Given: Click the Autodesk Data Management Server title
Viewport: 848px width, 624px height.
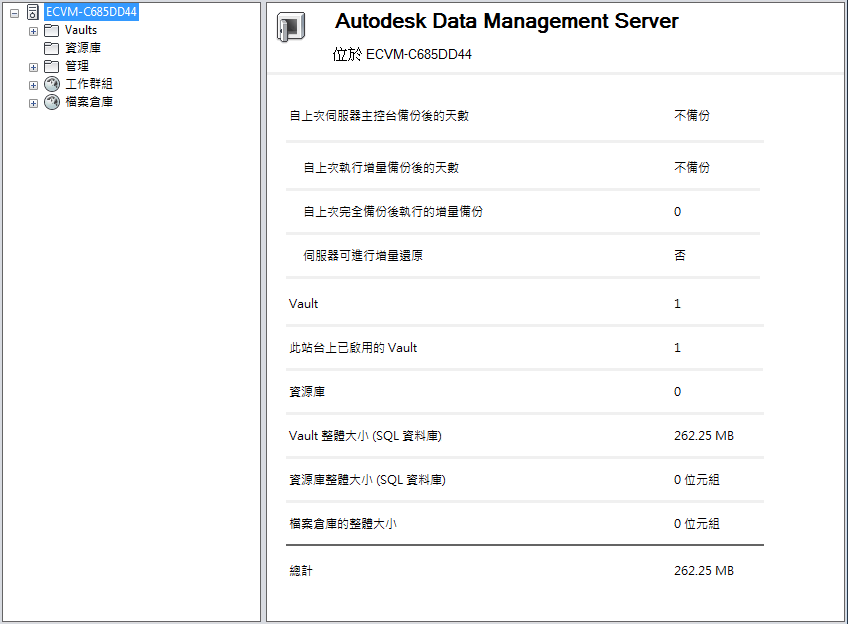Looking at the screenshot, I should (506, 22).
